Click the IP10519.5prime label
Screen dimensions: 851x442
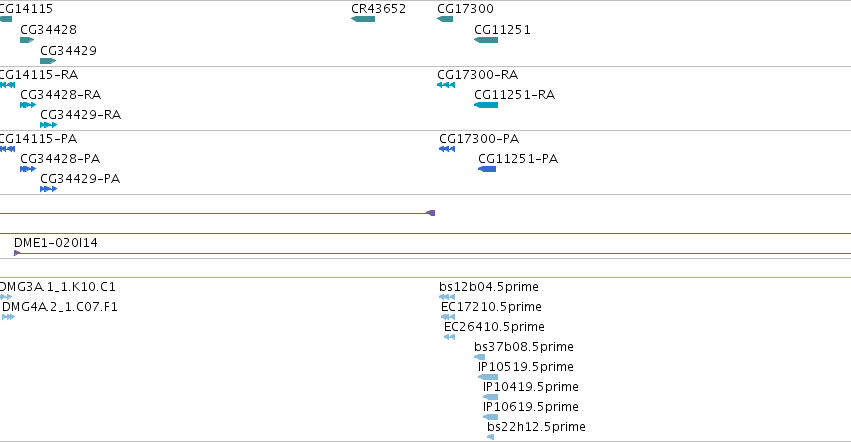pos(526,367)
